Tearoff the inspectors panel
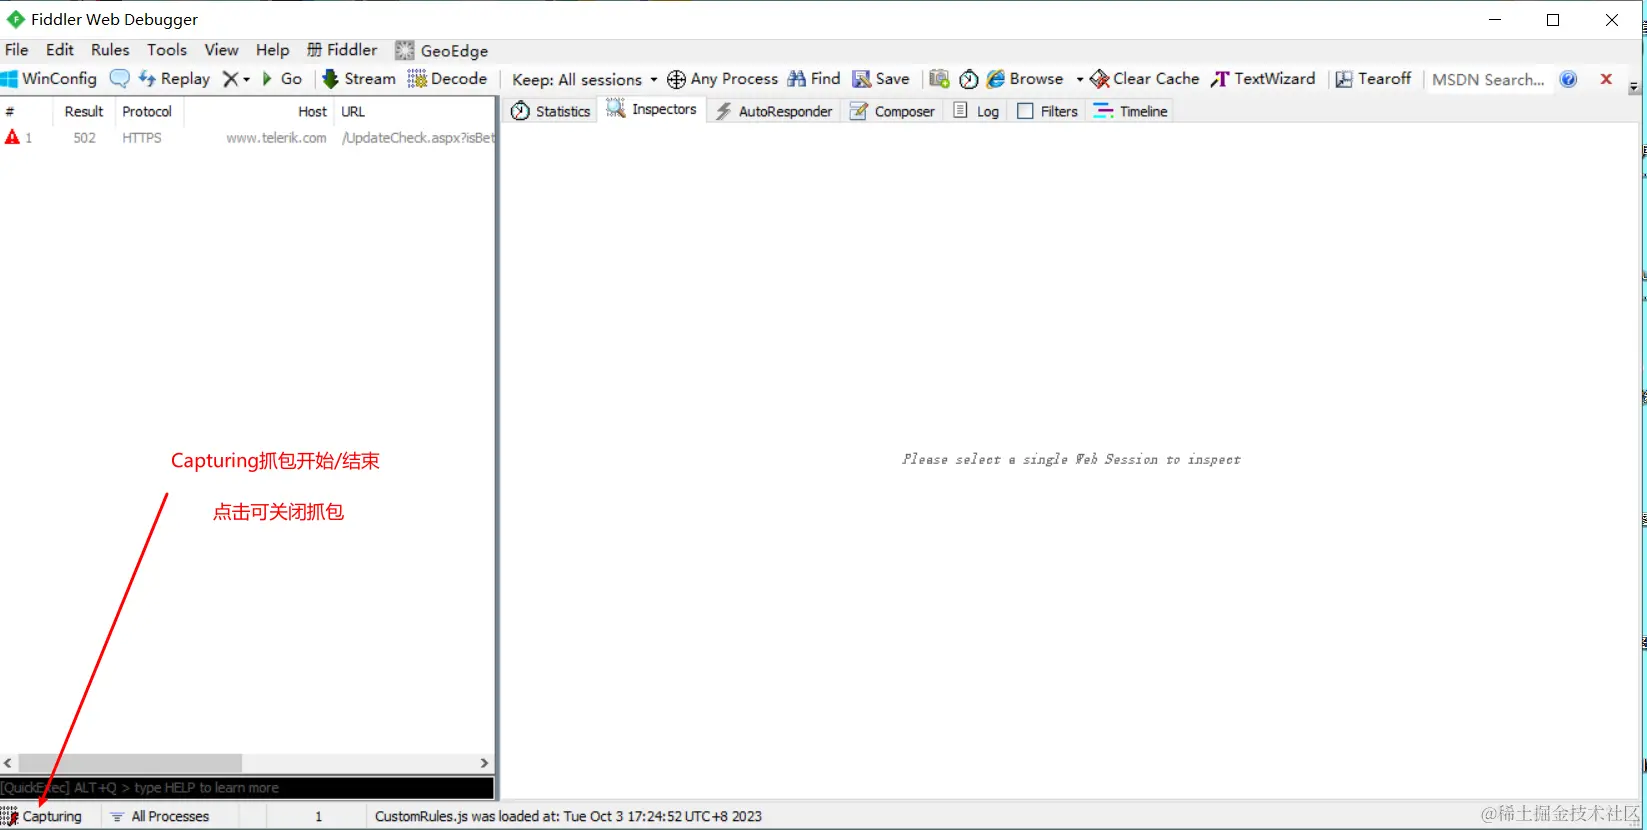The height and width of the screenshot is (830, 1647). click(x=1374, y=78)
